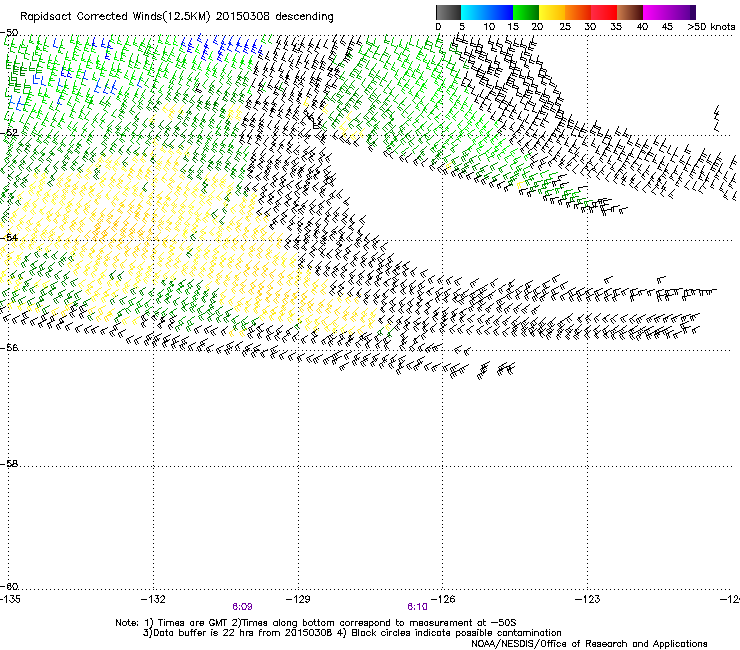Click the "-129" longitude label
This screenshot has width=740, height=650.
298,599
